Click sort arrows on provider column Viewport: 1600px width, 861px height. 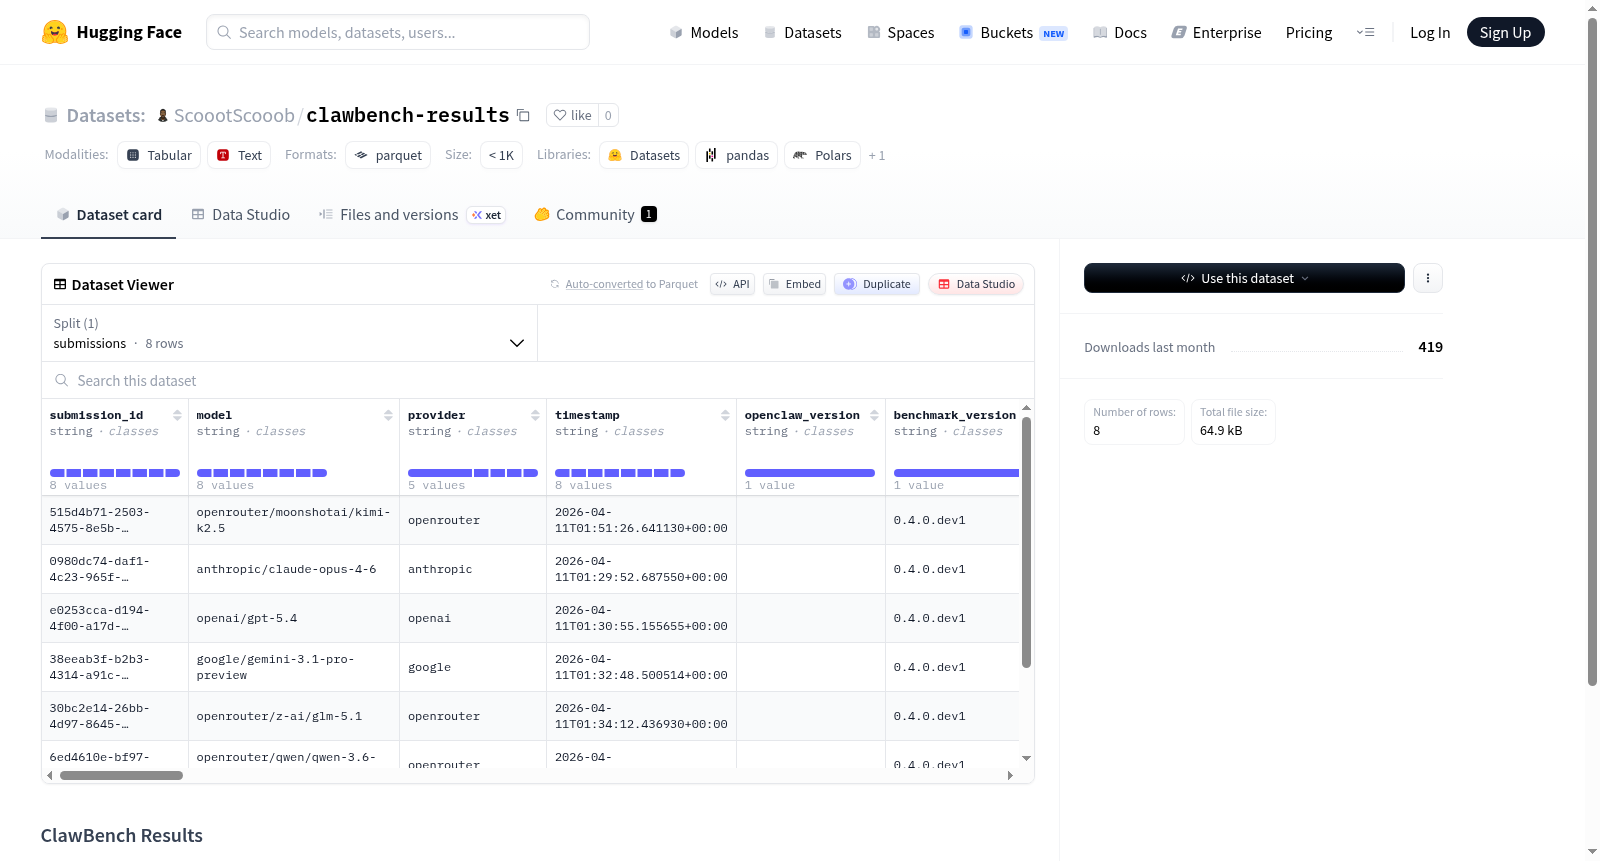pos(535,415)
